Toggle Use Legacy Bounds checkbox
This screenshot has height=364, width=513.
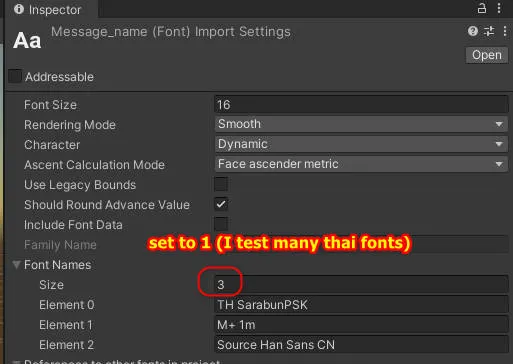[221, 184]
